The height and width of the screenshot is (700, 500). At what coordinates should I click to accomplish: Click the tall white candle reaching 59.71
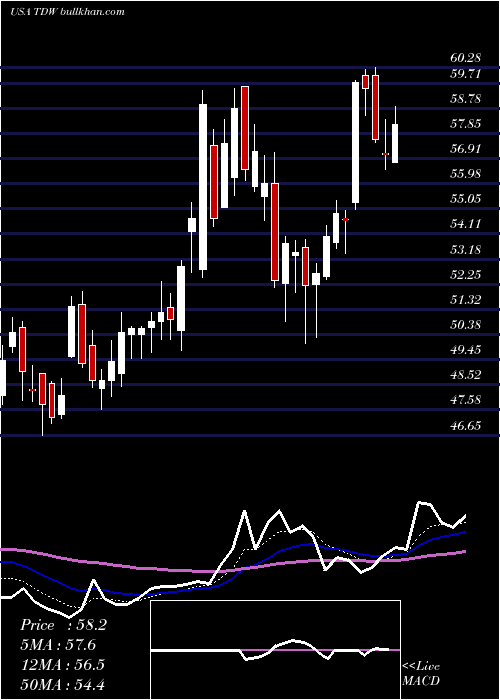pos(355,142)
